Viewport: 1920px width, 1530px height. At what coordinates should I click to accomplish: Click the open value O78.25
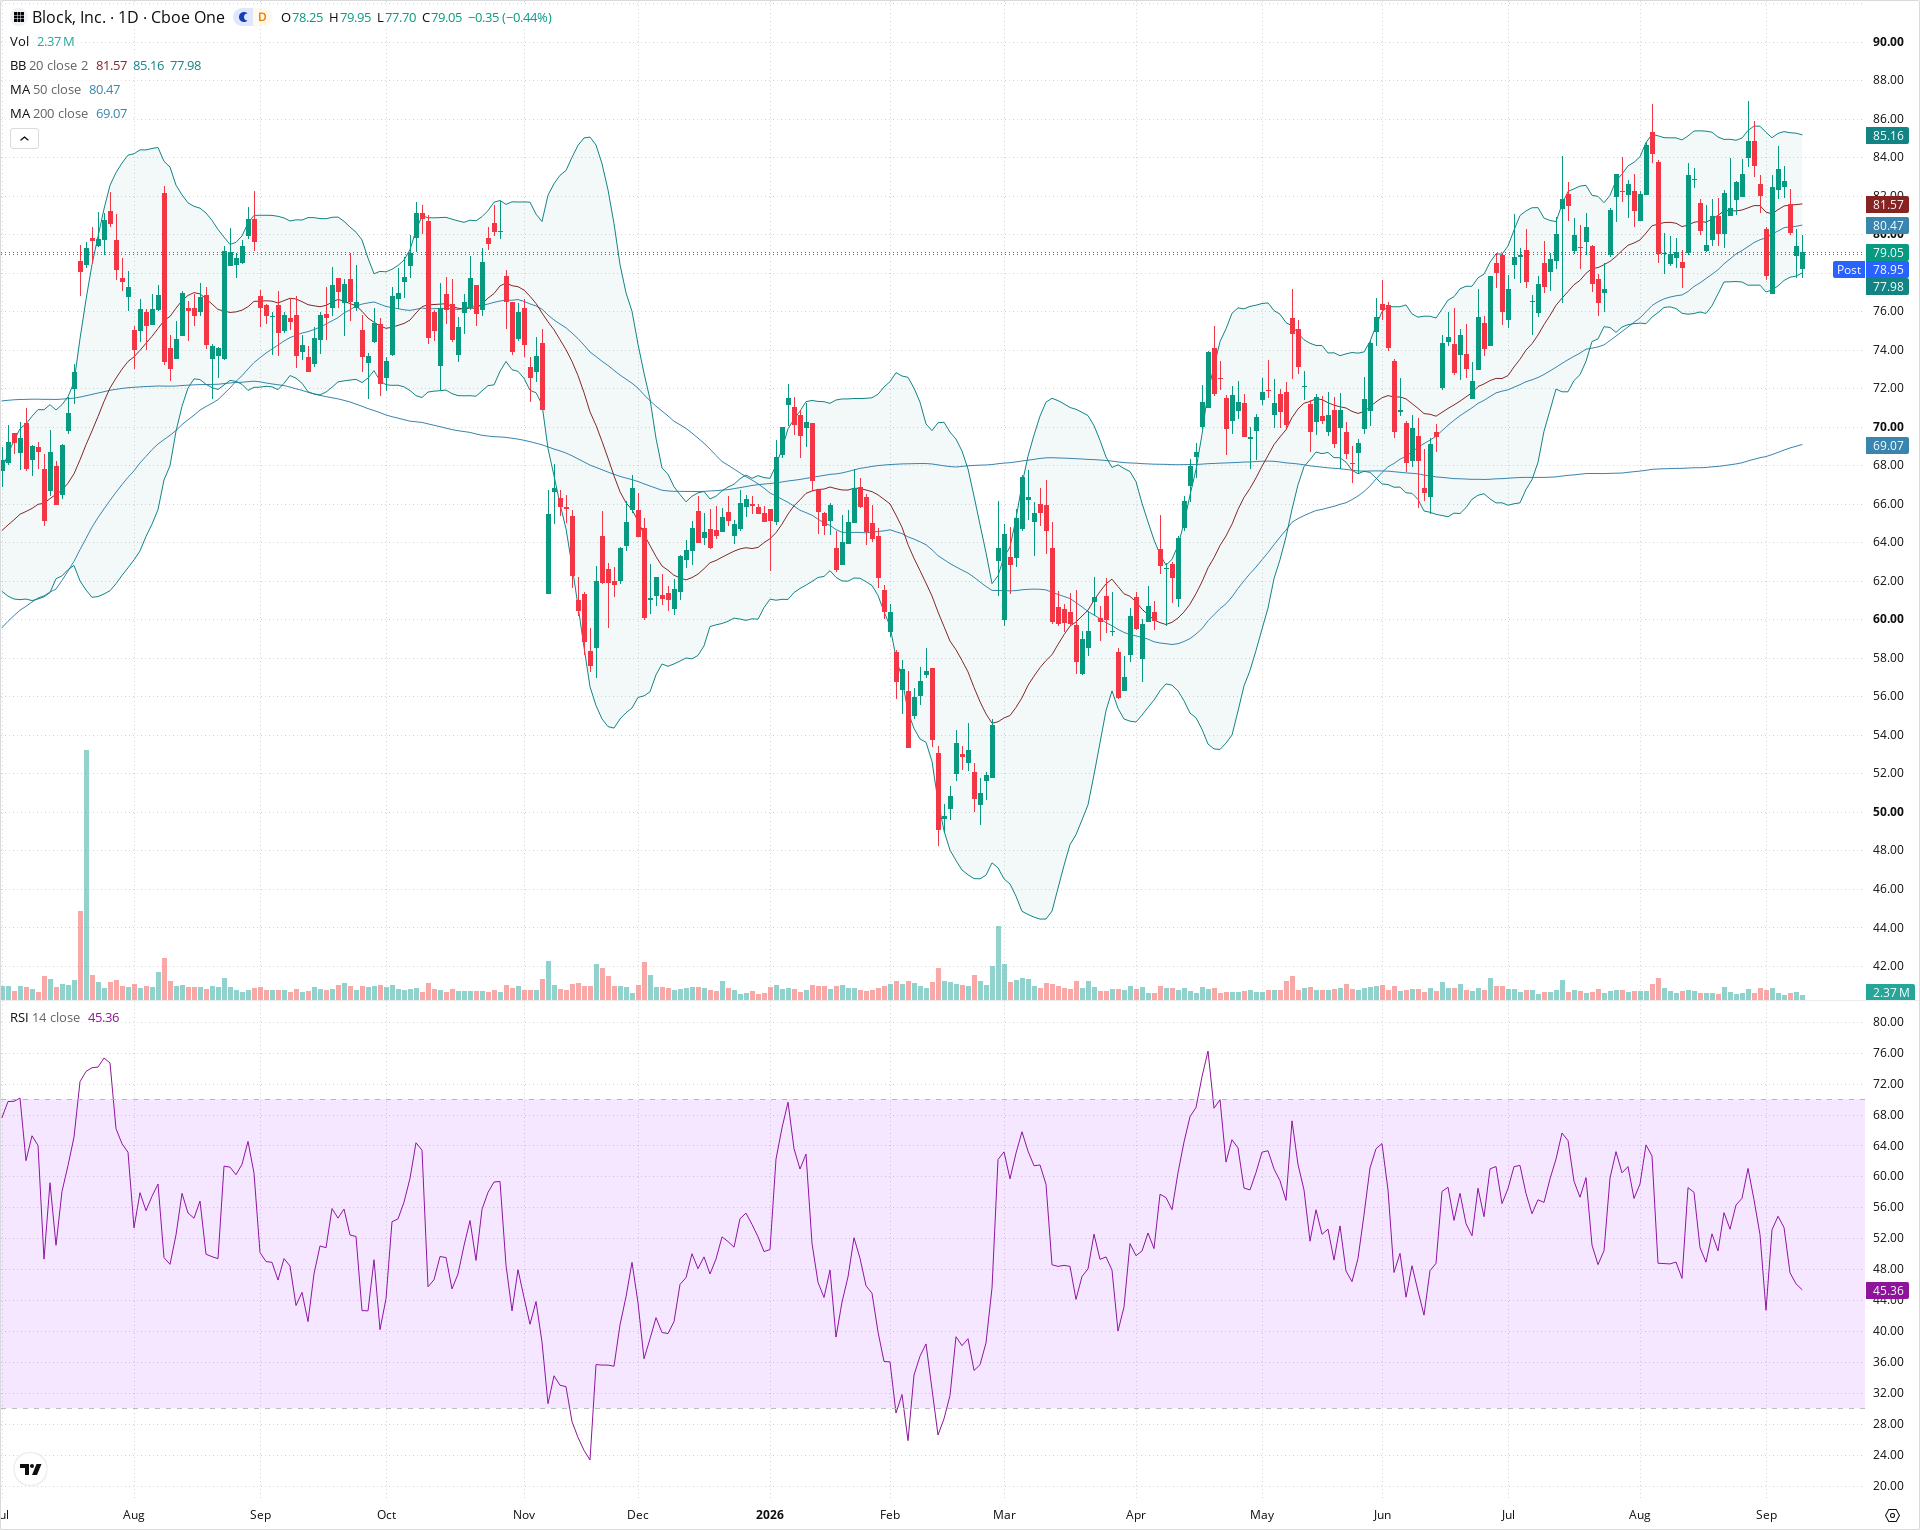pyautogui.click(x=302, y=17)
